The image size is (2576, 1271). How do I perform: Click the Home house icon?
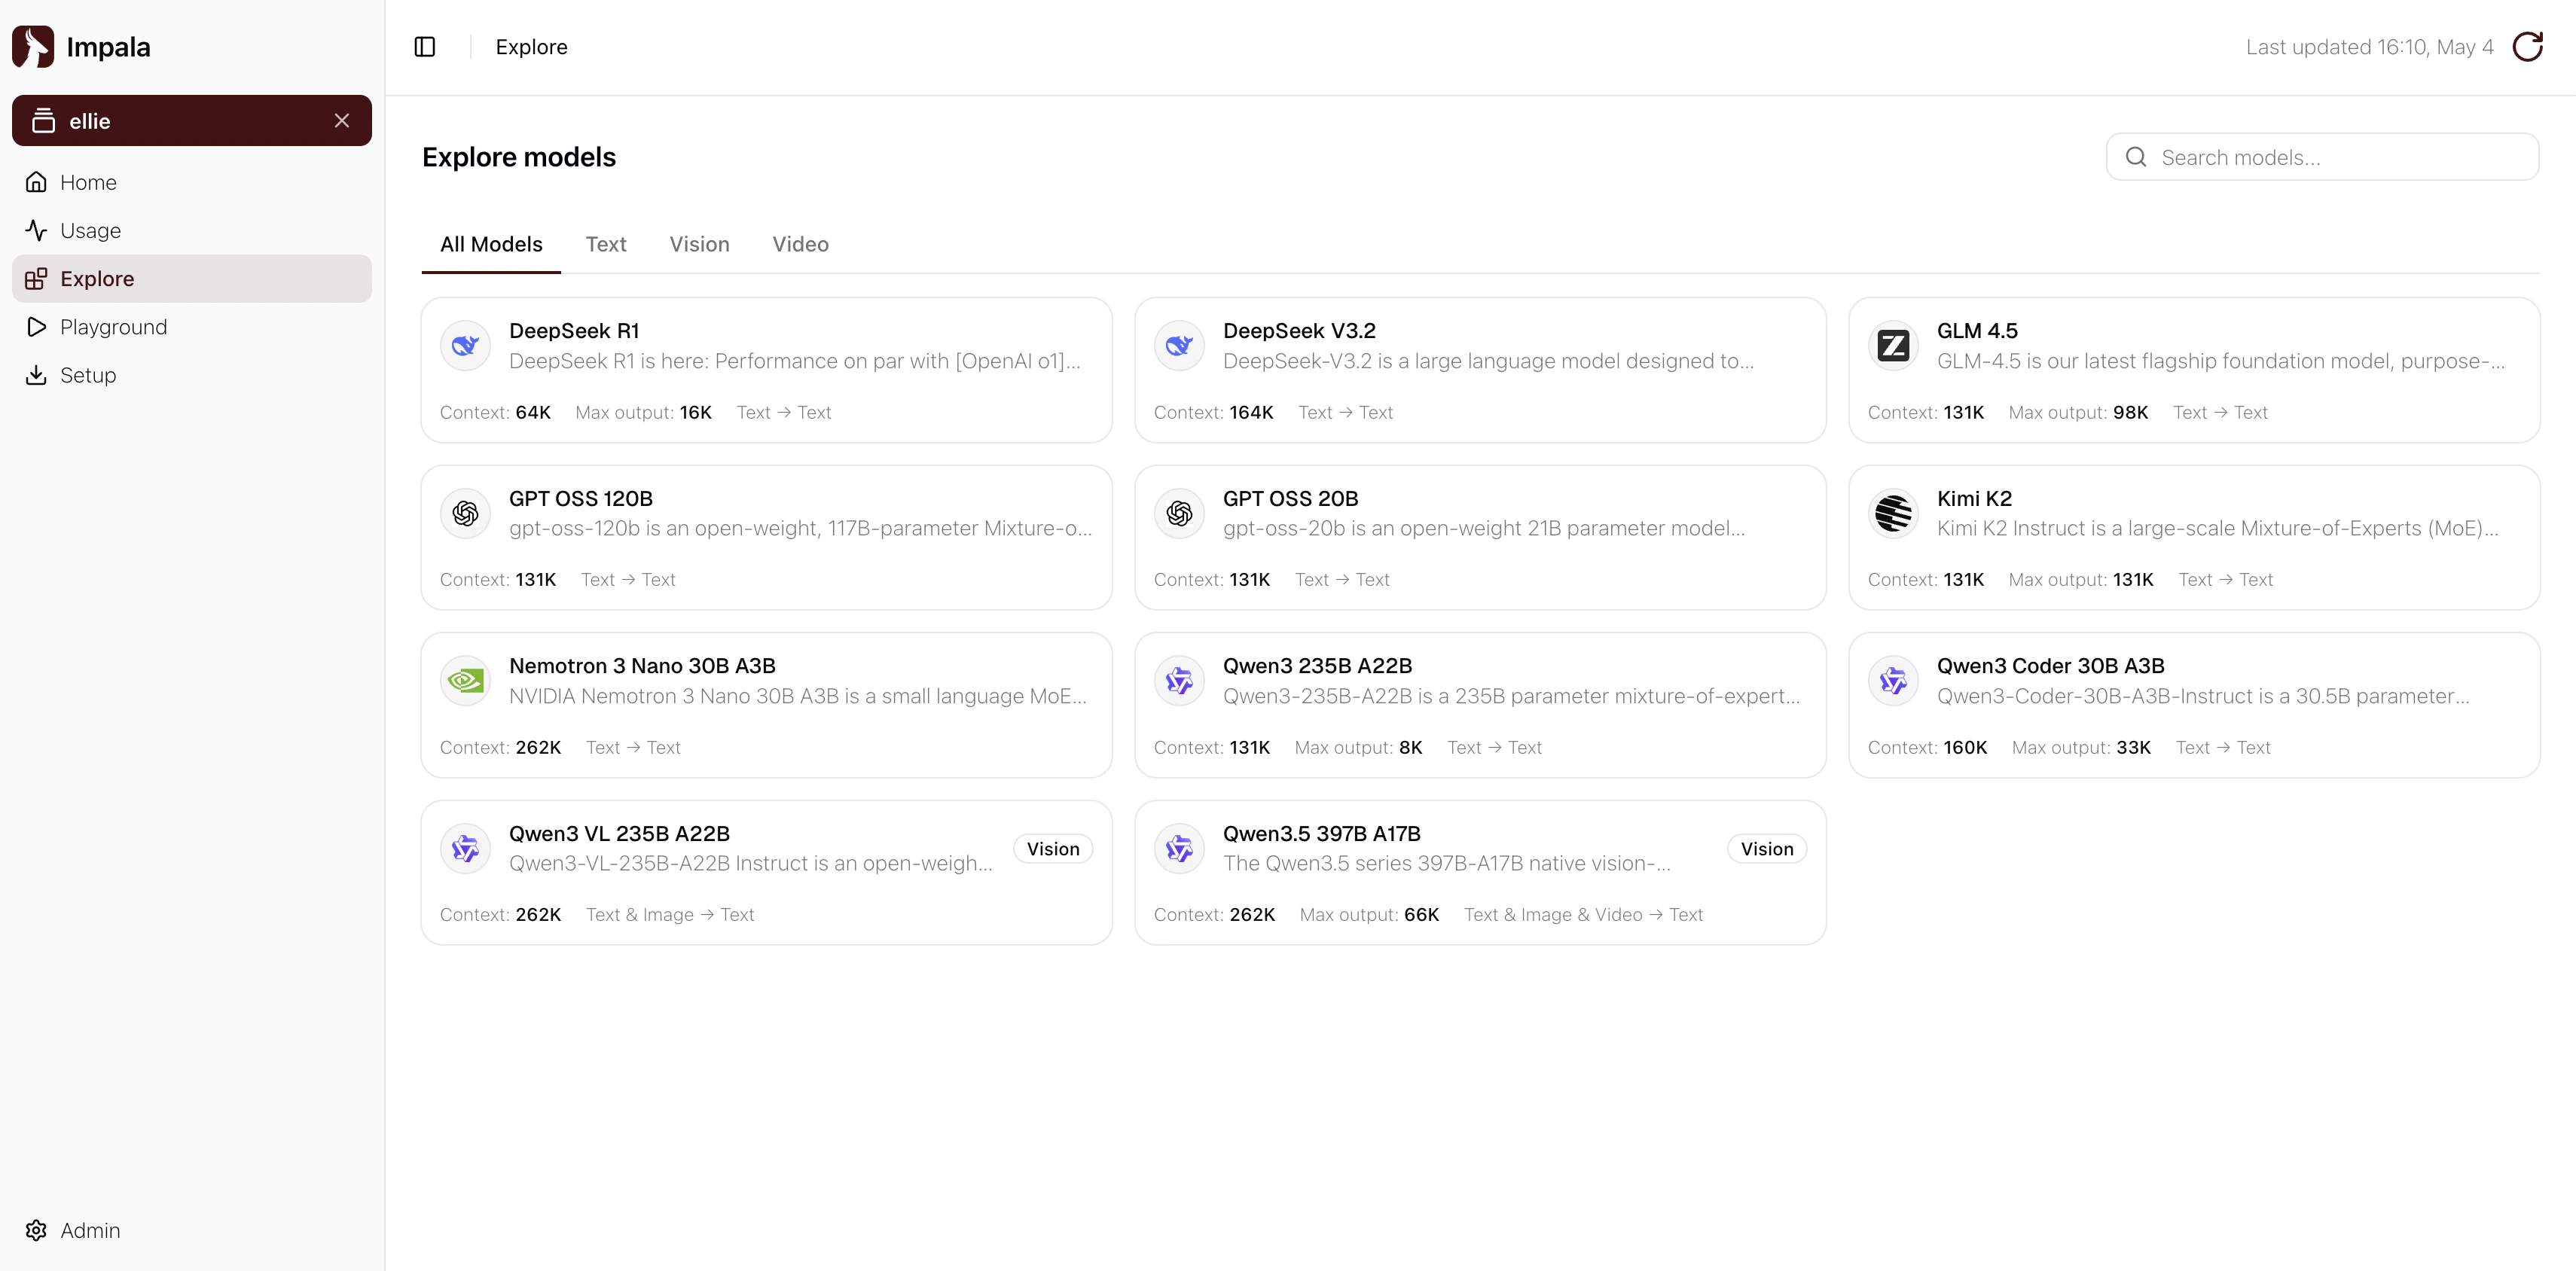tap(36, 182)
